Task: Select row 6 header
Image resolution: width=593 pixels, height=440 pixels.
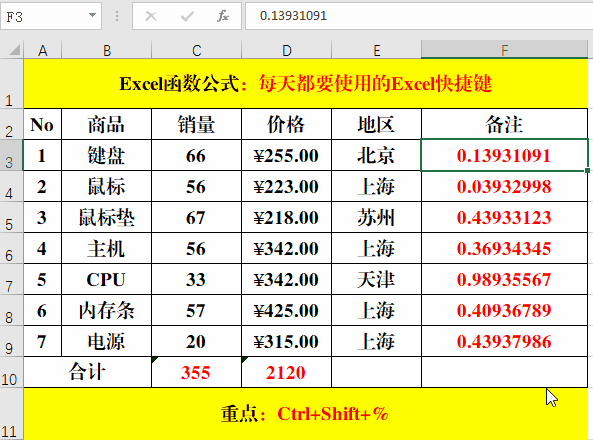Action: [x=11, y=248]
